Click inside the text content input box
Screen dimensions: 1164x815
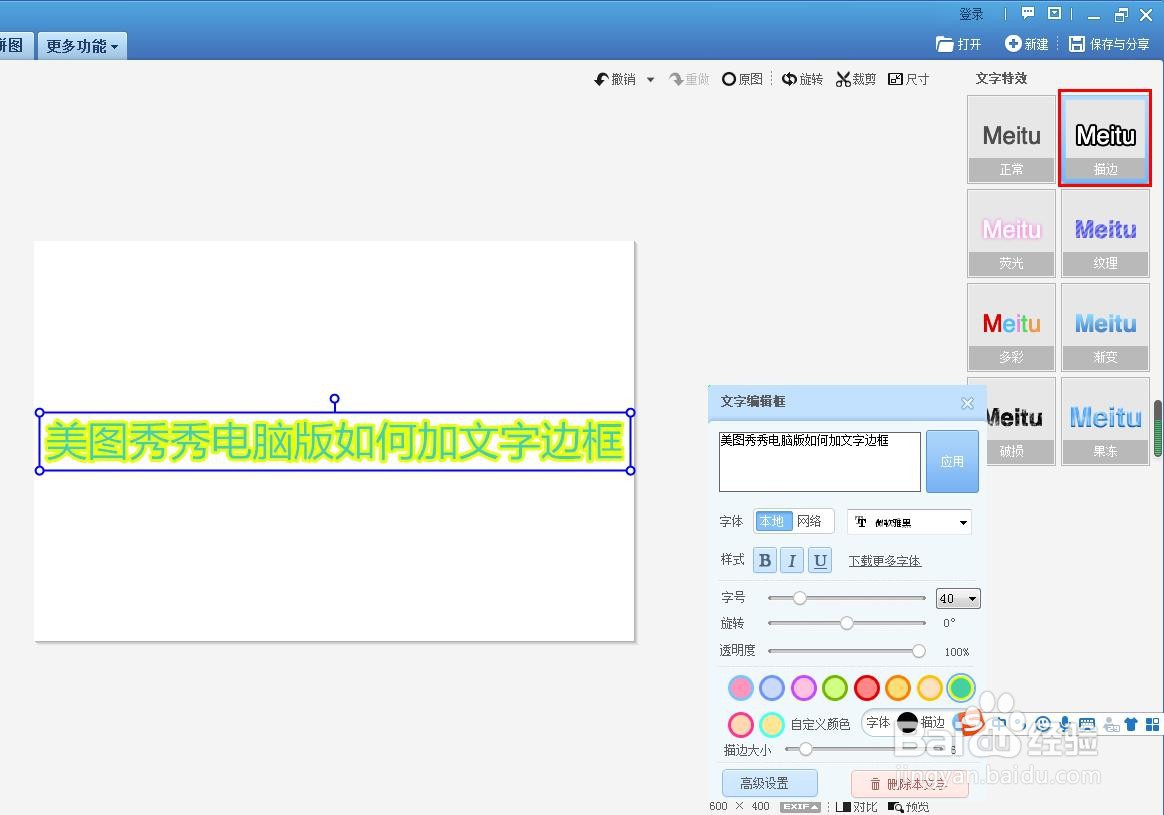click(820, 462)
